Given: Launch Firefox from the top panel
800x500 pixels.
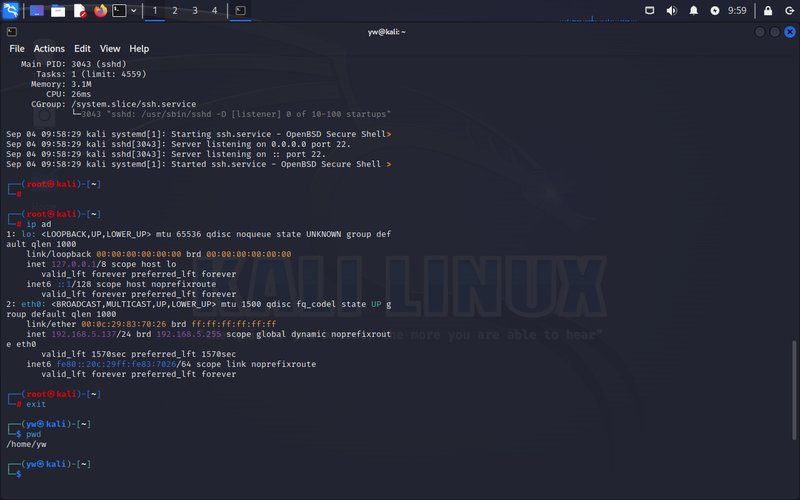Looking at the screenshot, I should tap(101, 11).
